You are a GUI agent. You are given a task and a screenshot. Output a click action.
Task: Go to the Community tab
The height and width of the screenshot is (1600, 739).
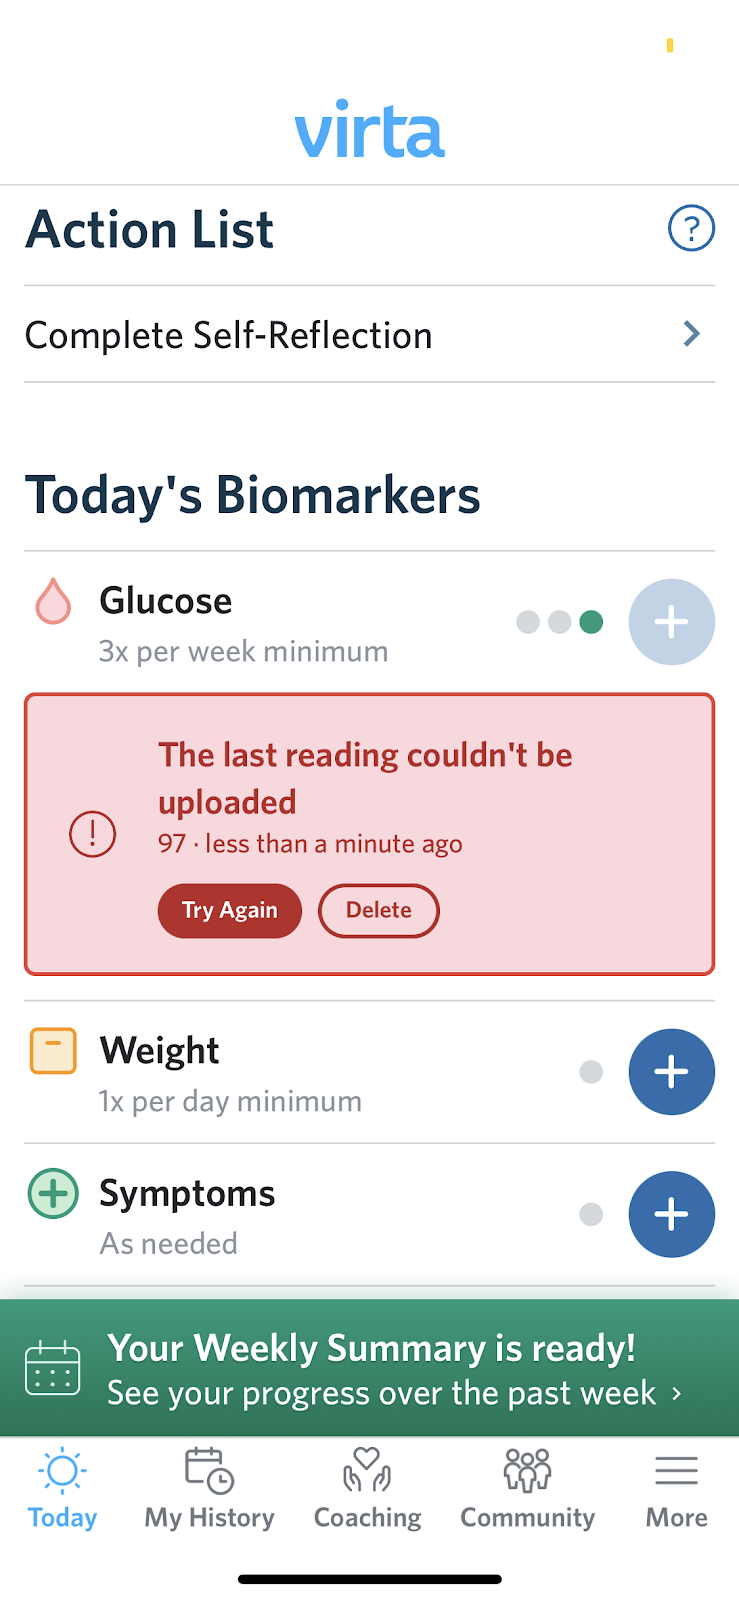pos(527,1490)
